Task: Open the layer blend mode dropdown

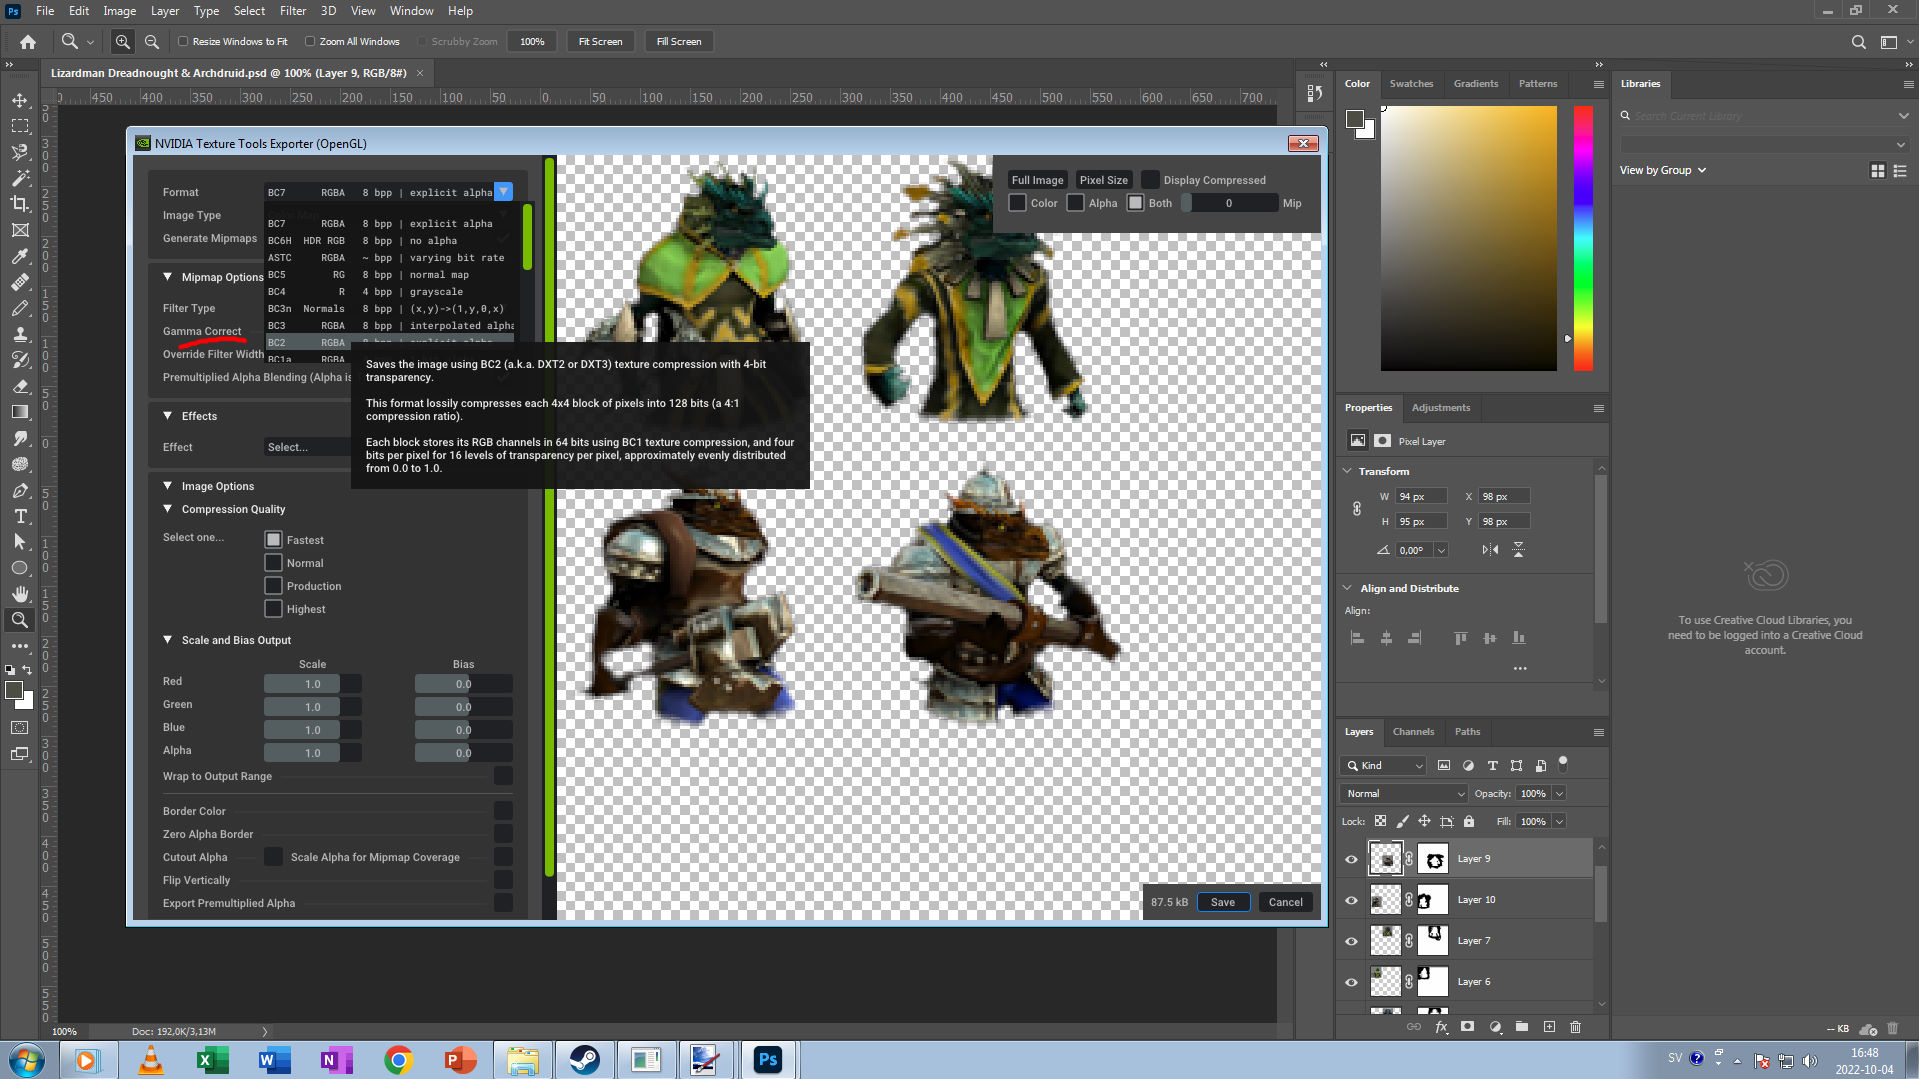Action: 1404,793
